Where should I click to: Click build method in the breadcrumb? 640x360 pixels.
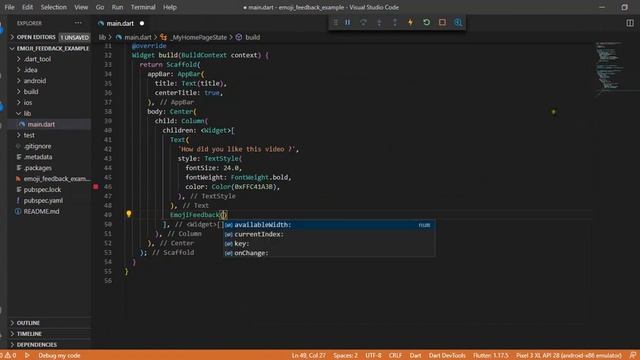[252, 37]
